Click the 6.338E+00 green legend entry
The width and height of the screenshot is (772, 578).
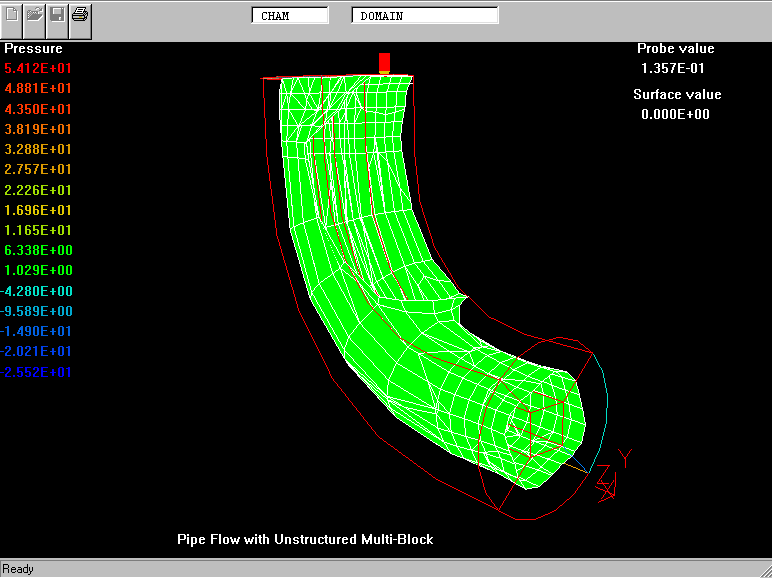tap(38, 250)
